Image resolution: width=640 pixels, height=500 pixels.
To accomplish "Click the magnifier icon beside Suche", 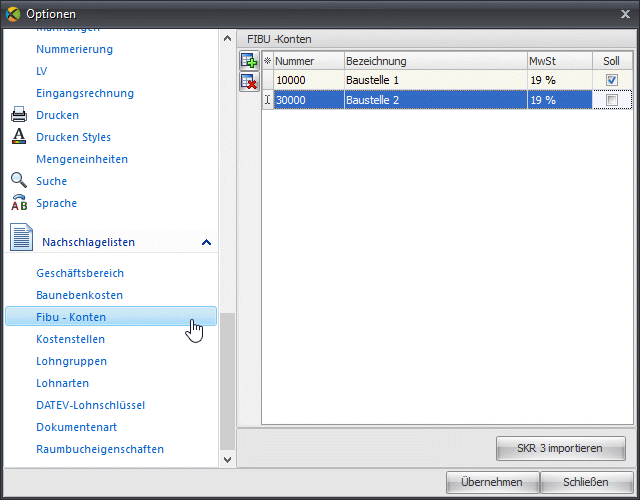I will (19, 180).
